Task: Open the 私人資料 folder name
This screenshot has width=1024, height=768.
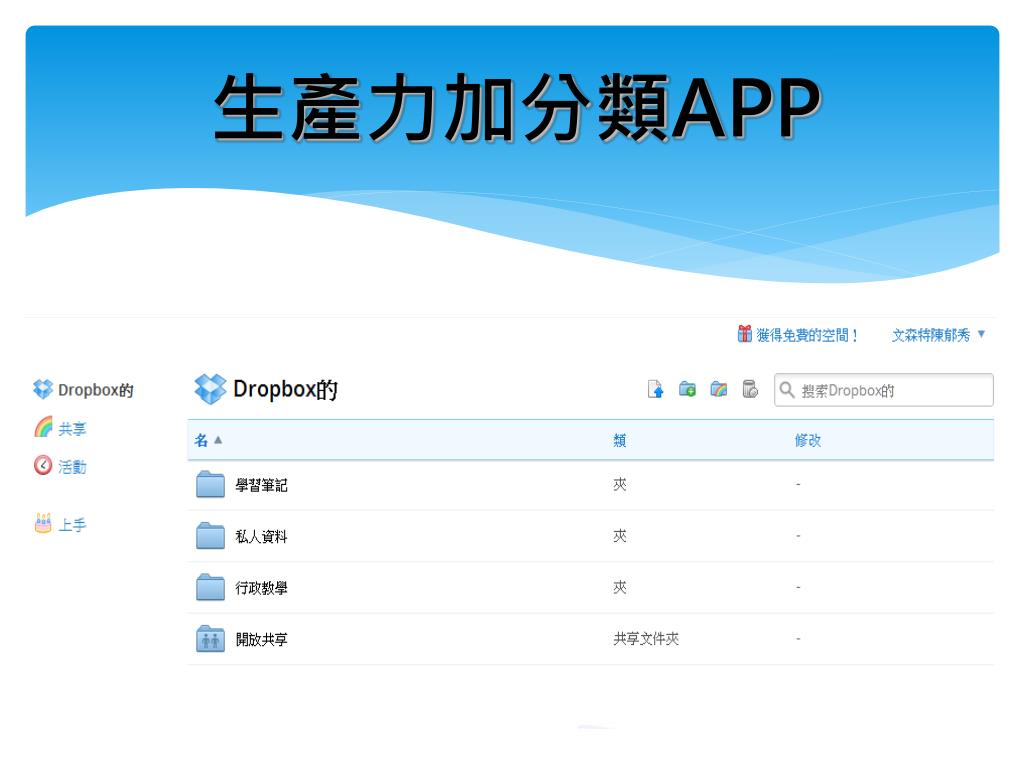Action: coord(261,537)
